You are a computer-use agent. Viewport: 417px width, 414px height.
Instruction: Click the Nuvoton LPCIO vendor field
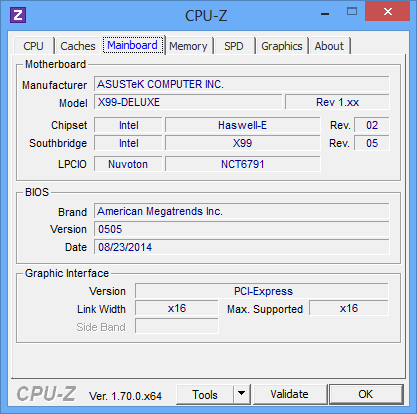point(128,164)
